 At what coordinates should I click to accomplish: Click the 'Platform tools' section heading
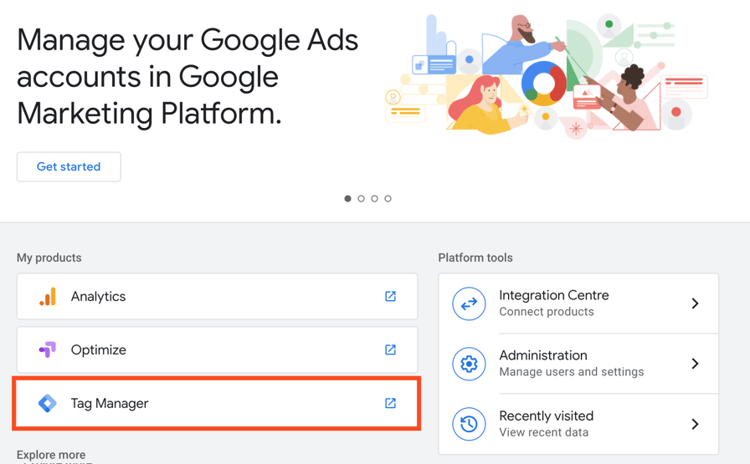tap(475, 258)
